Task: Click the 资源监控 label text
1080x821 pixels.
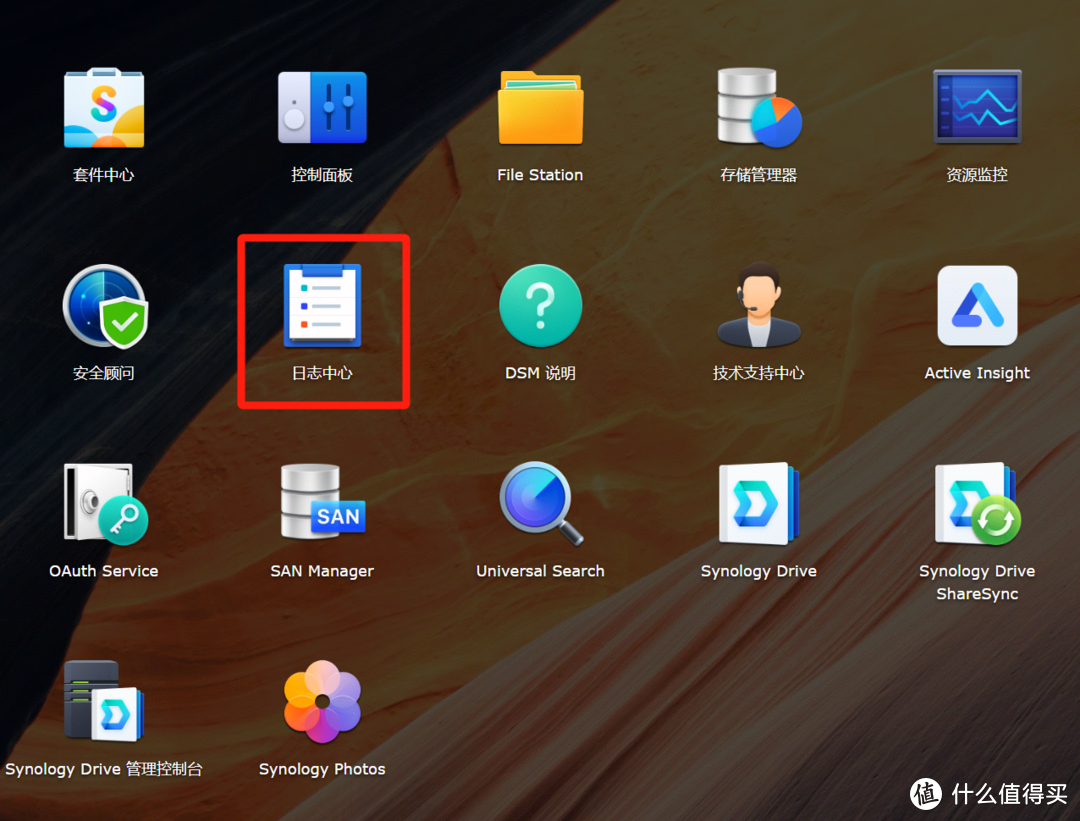Action: tap(977, 175)
